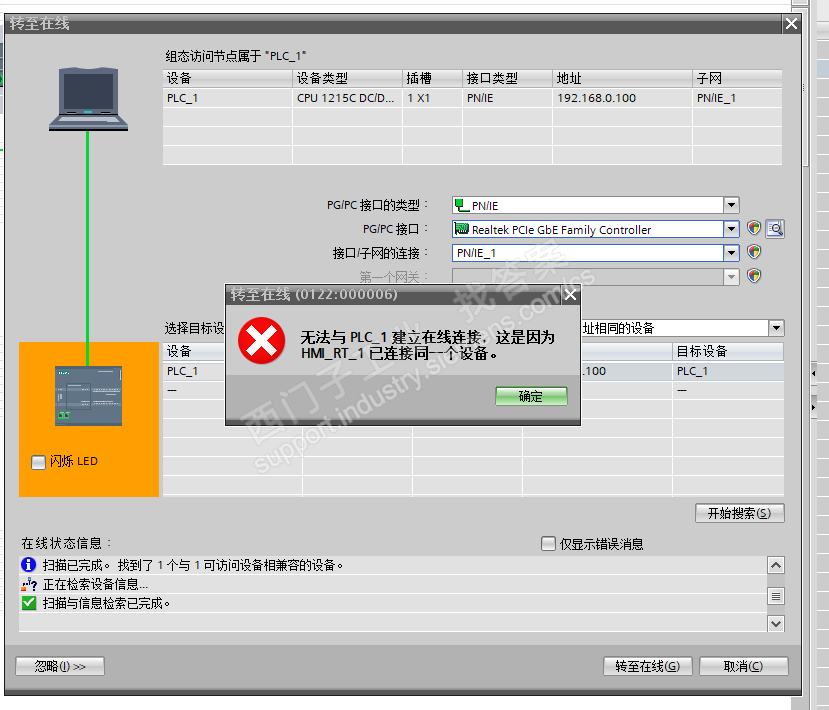Screen dimensions: 829x710
Task: Click the Realtek PCIe GbE Family Controller field
Action: tap(587, 229)
